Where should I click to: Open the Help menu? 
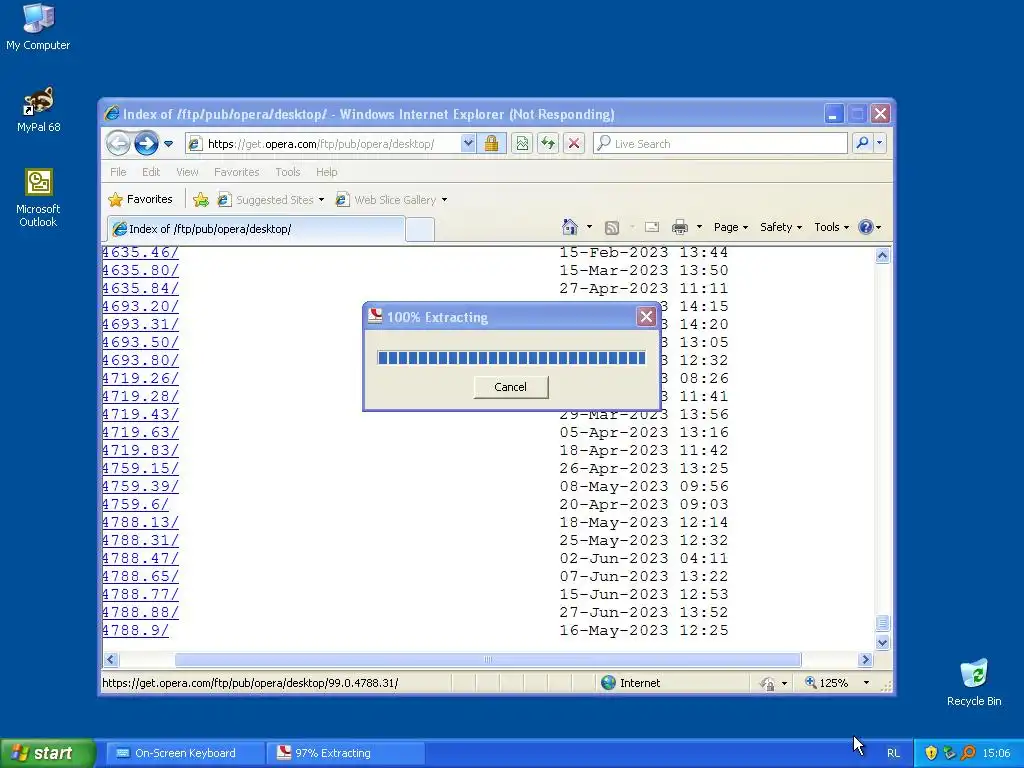[x=327, y=172]
